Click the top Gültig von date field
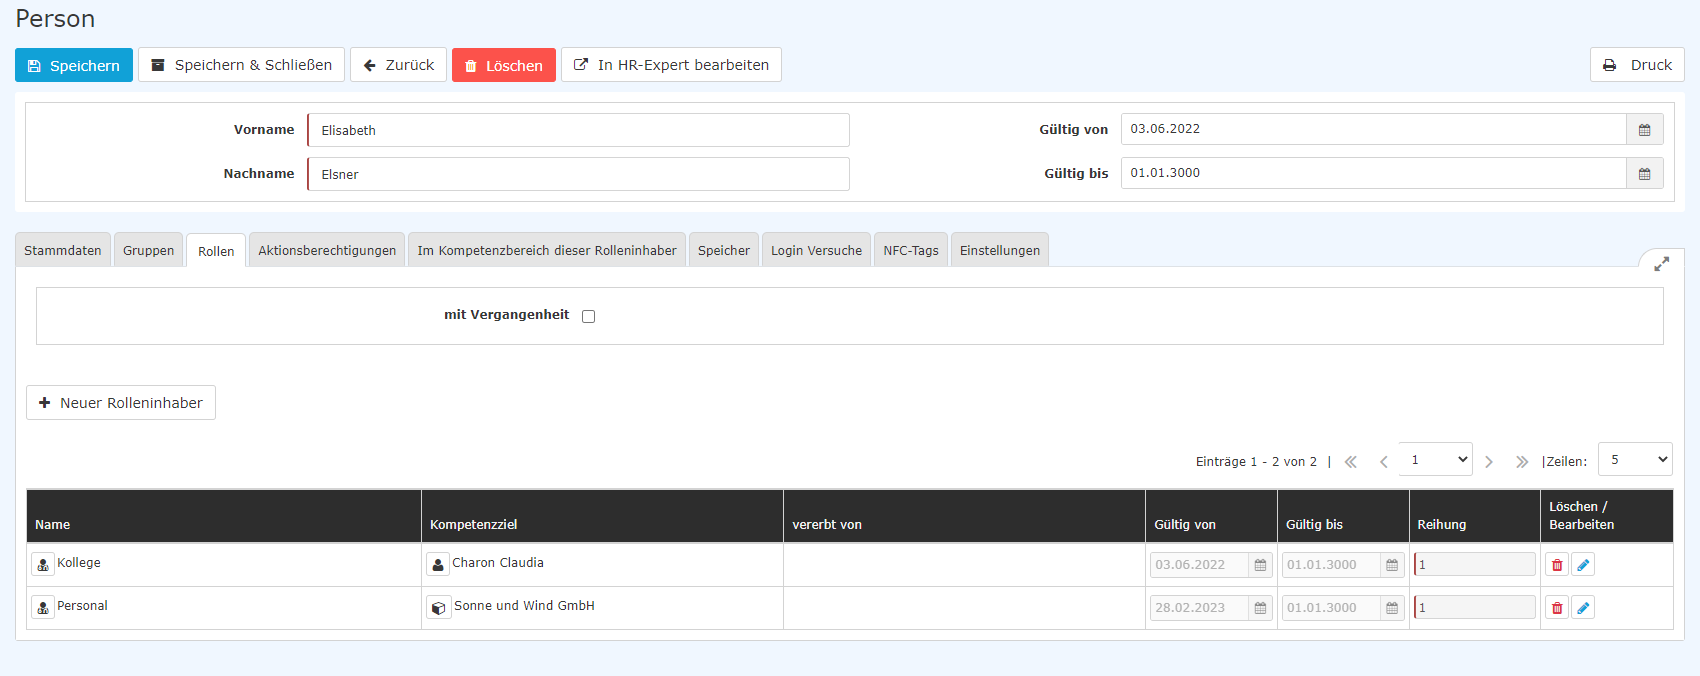 pyautogui.click(x=1373, y=129)
